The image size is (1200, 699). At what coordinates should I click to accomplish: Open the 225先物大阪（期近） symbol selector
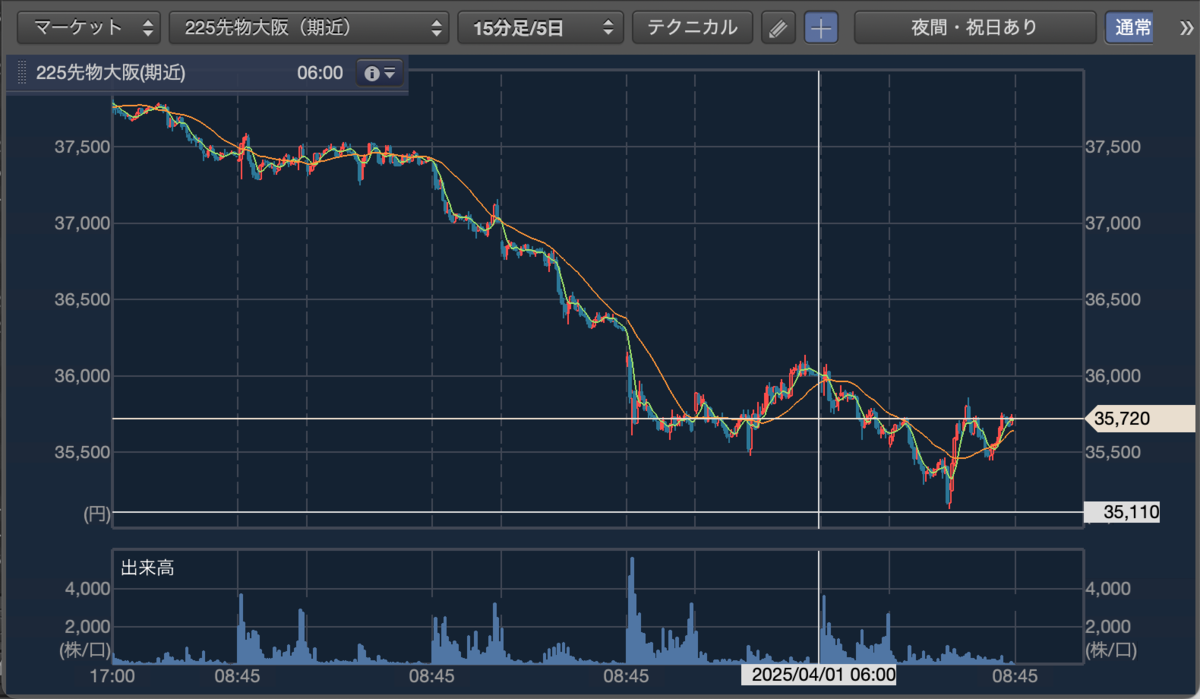tap(309, 27)
